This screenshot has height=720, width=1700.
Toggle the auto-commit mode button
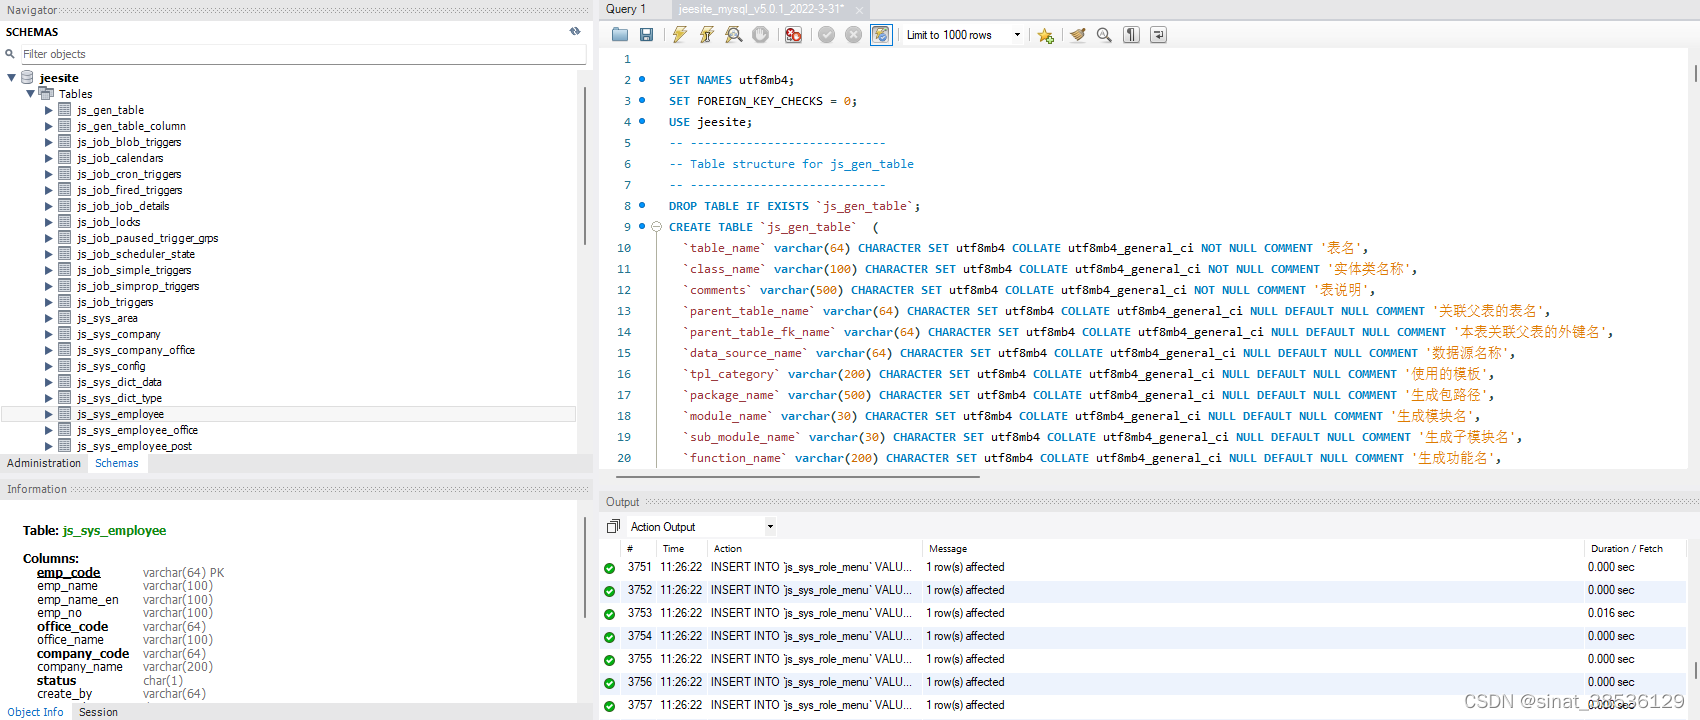pos(881,35)
